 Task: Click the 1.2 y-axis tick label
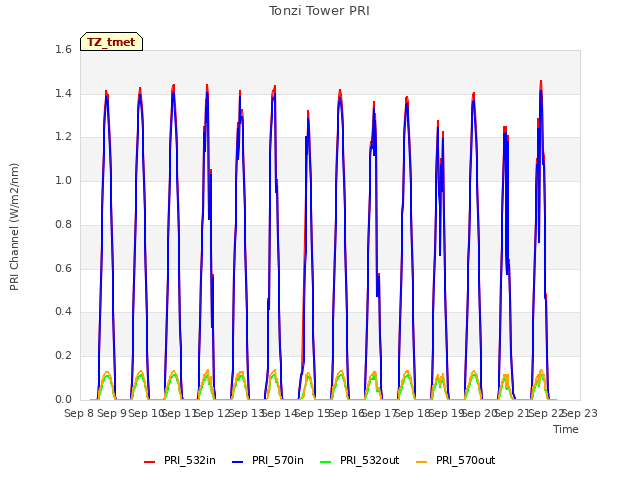[63, 137]
